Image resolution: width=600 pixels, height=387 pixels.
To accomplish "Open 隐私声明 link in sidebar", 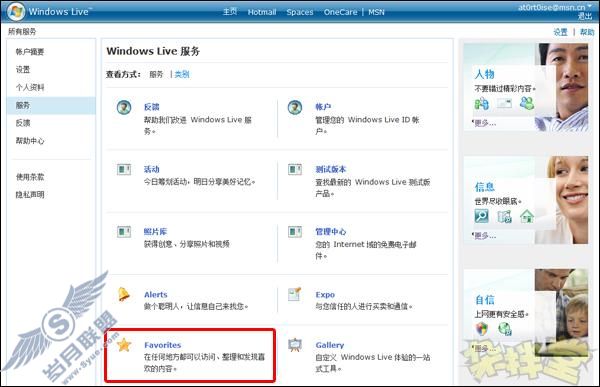I will (x=30, y=194).
